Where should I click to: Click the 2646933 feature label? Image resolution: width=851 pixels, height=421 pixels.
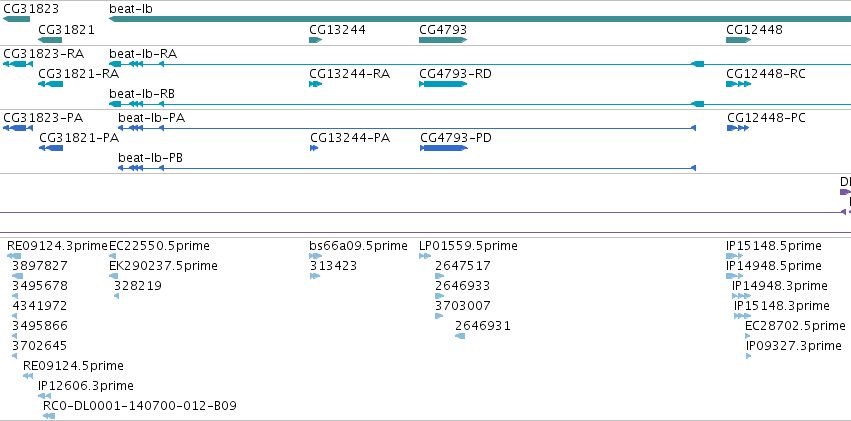point(462,286)
